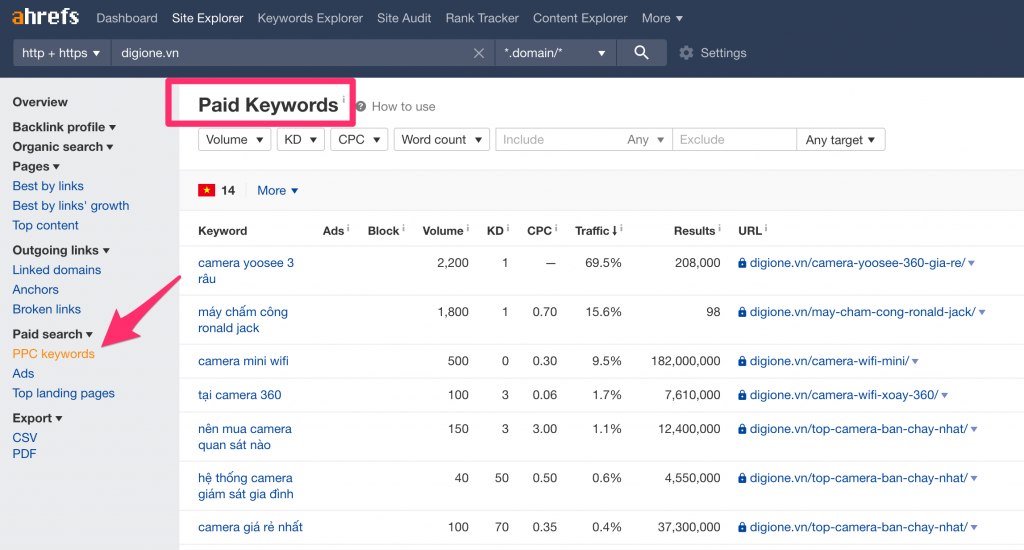Open Top content report
The width and height of the screenshot is (1024, 550).
coord(45,225)
